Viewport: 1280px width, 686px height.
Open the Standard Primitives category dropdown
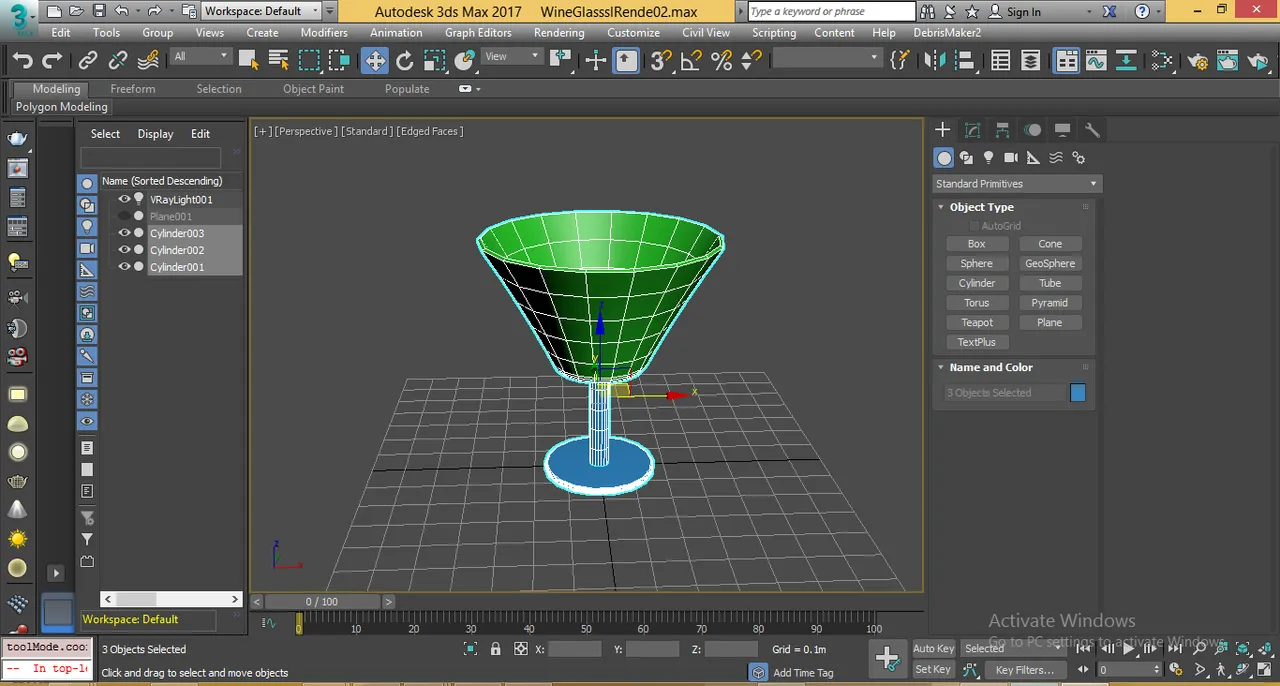1016,184
